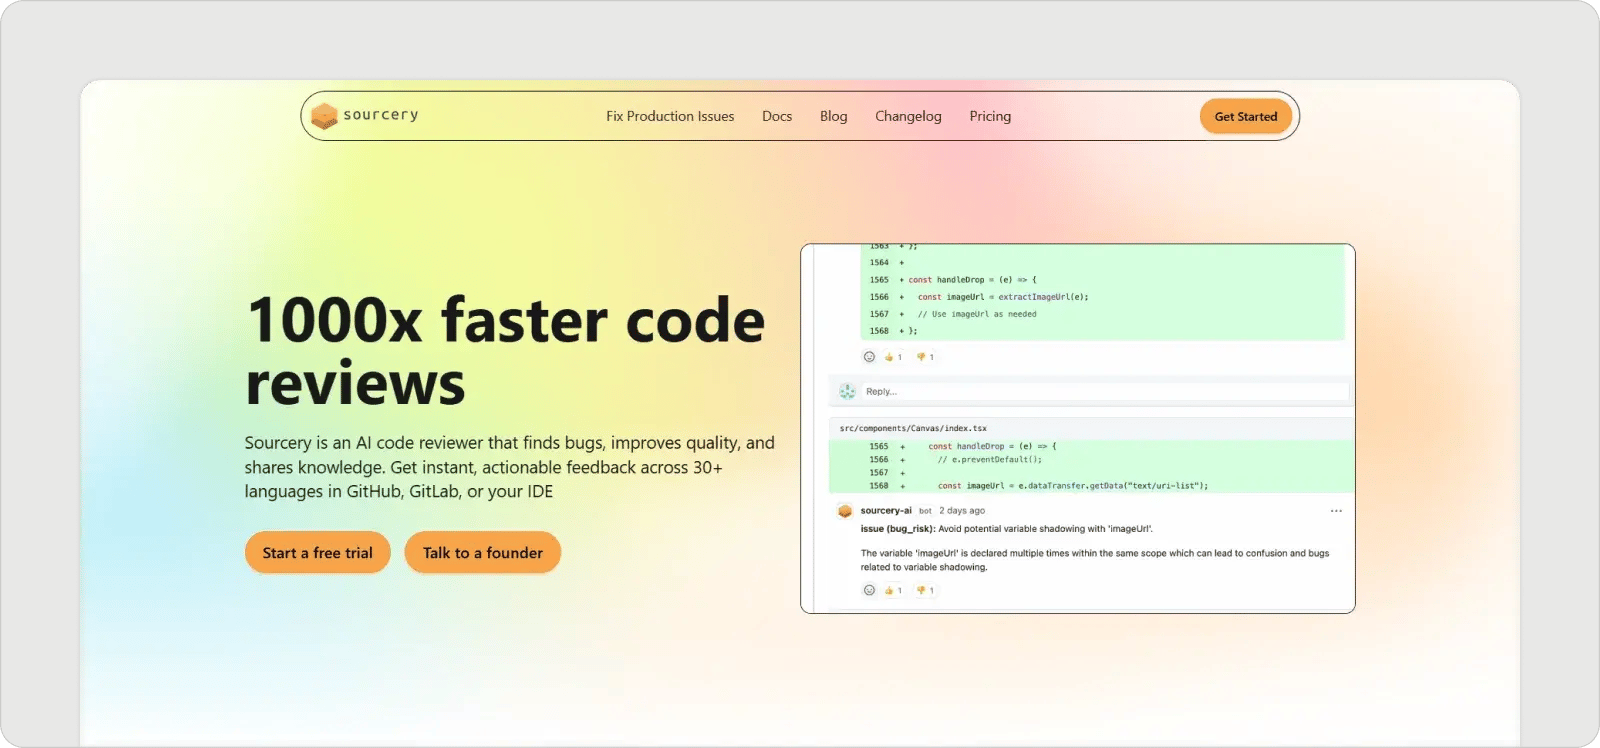1600x748 pixels.
Task: Click thumbs down below variable shadowing comment
Action: [925, 590]
